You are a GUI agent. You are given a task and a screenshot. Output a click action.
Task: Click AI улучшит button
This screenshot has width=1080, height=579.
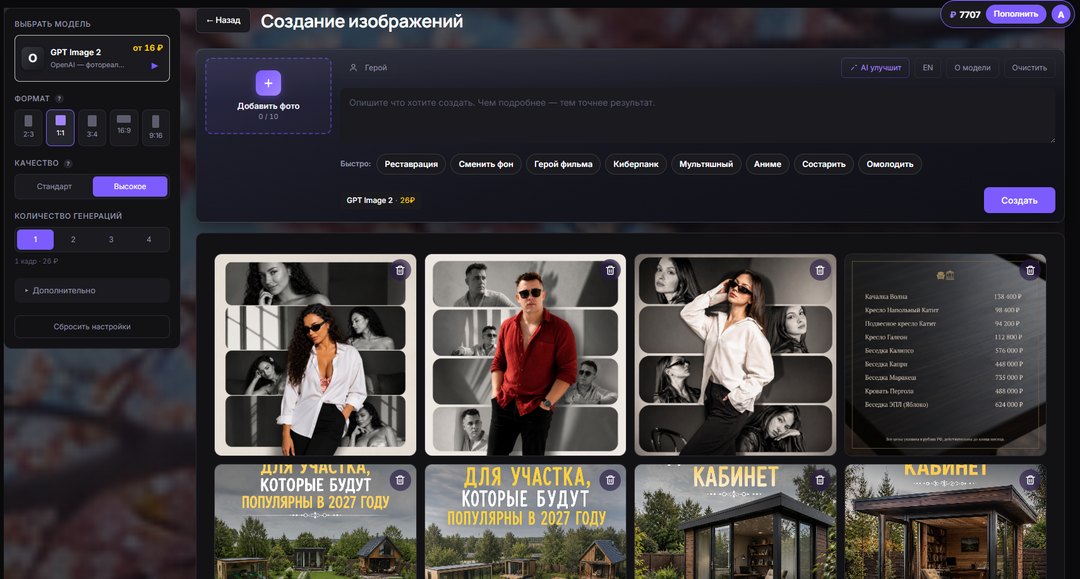point(875,67)
